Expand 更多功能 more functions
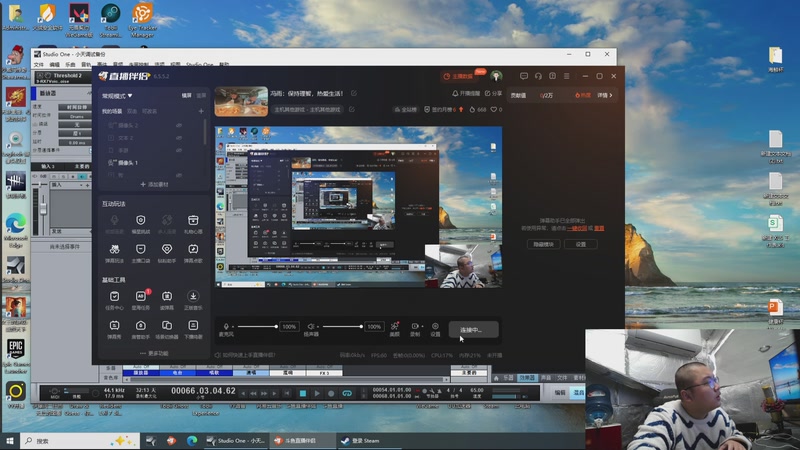 [x=154, y=353]
